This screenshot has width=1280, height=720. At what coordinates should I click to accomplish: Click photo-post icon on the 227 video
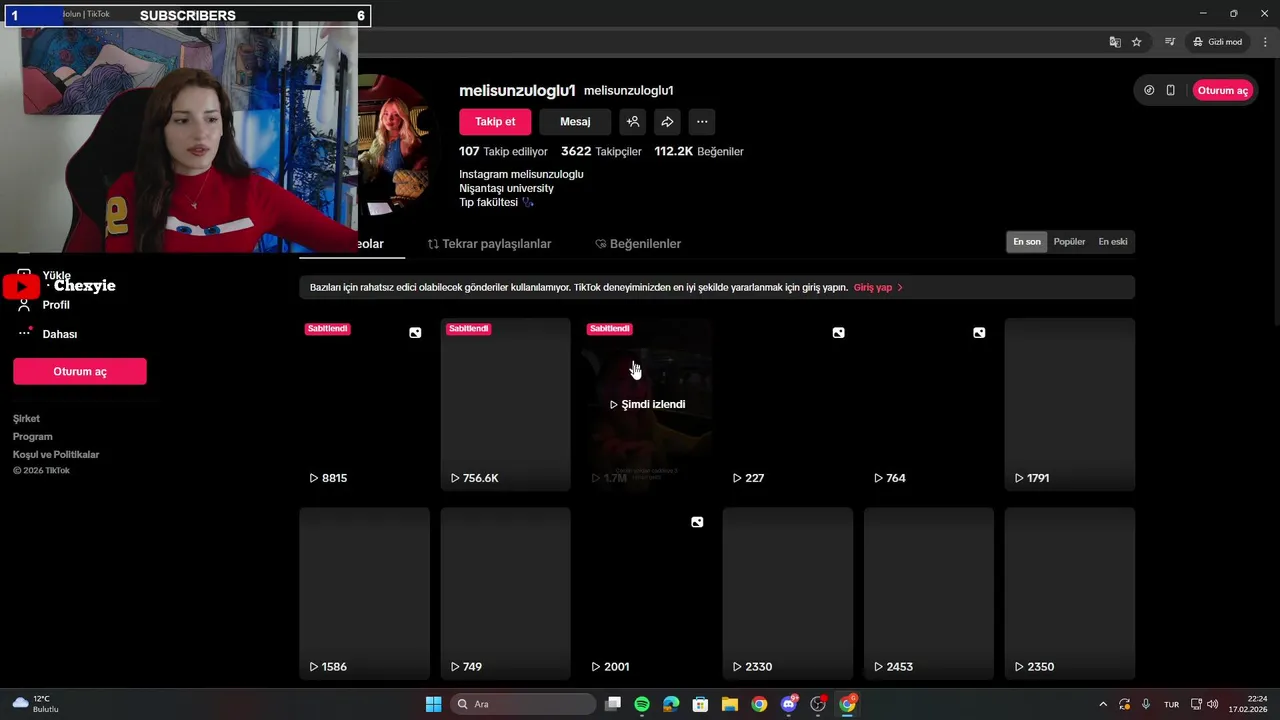(838, 333)
